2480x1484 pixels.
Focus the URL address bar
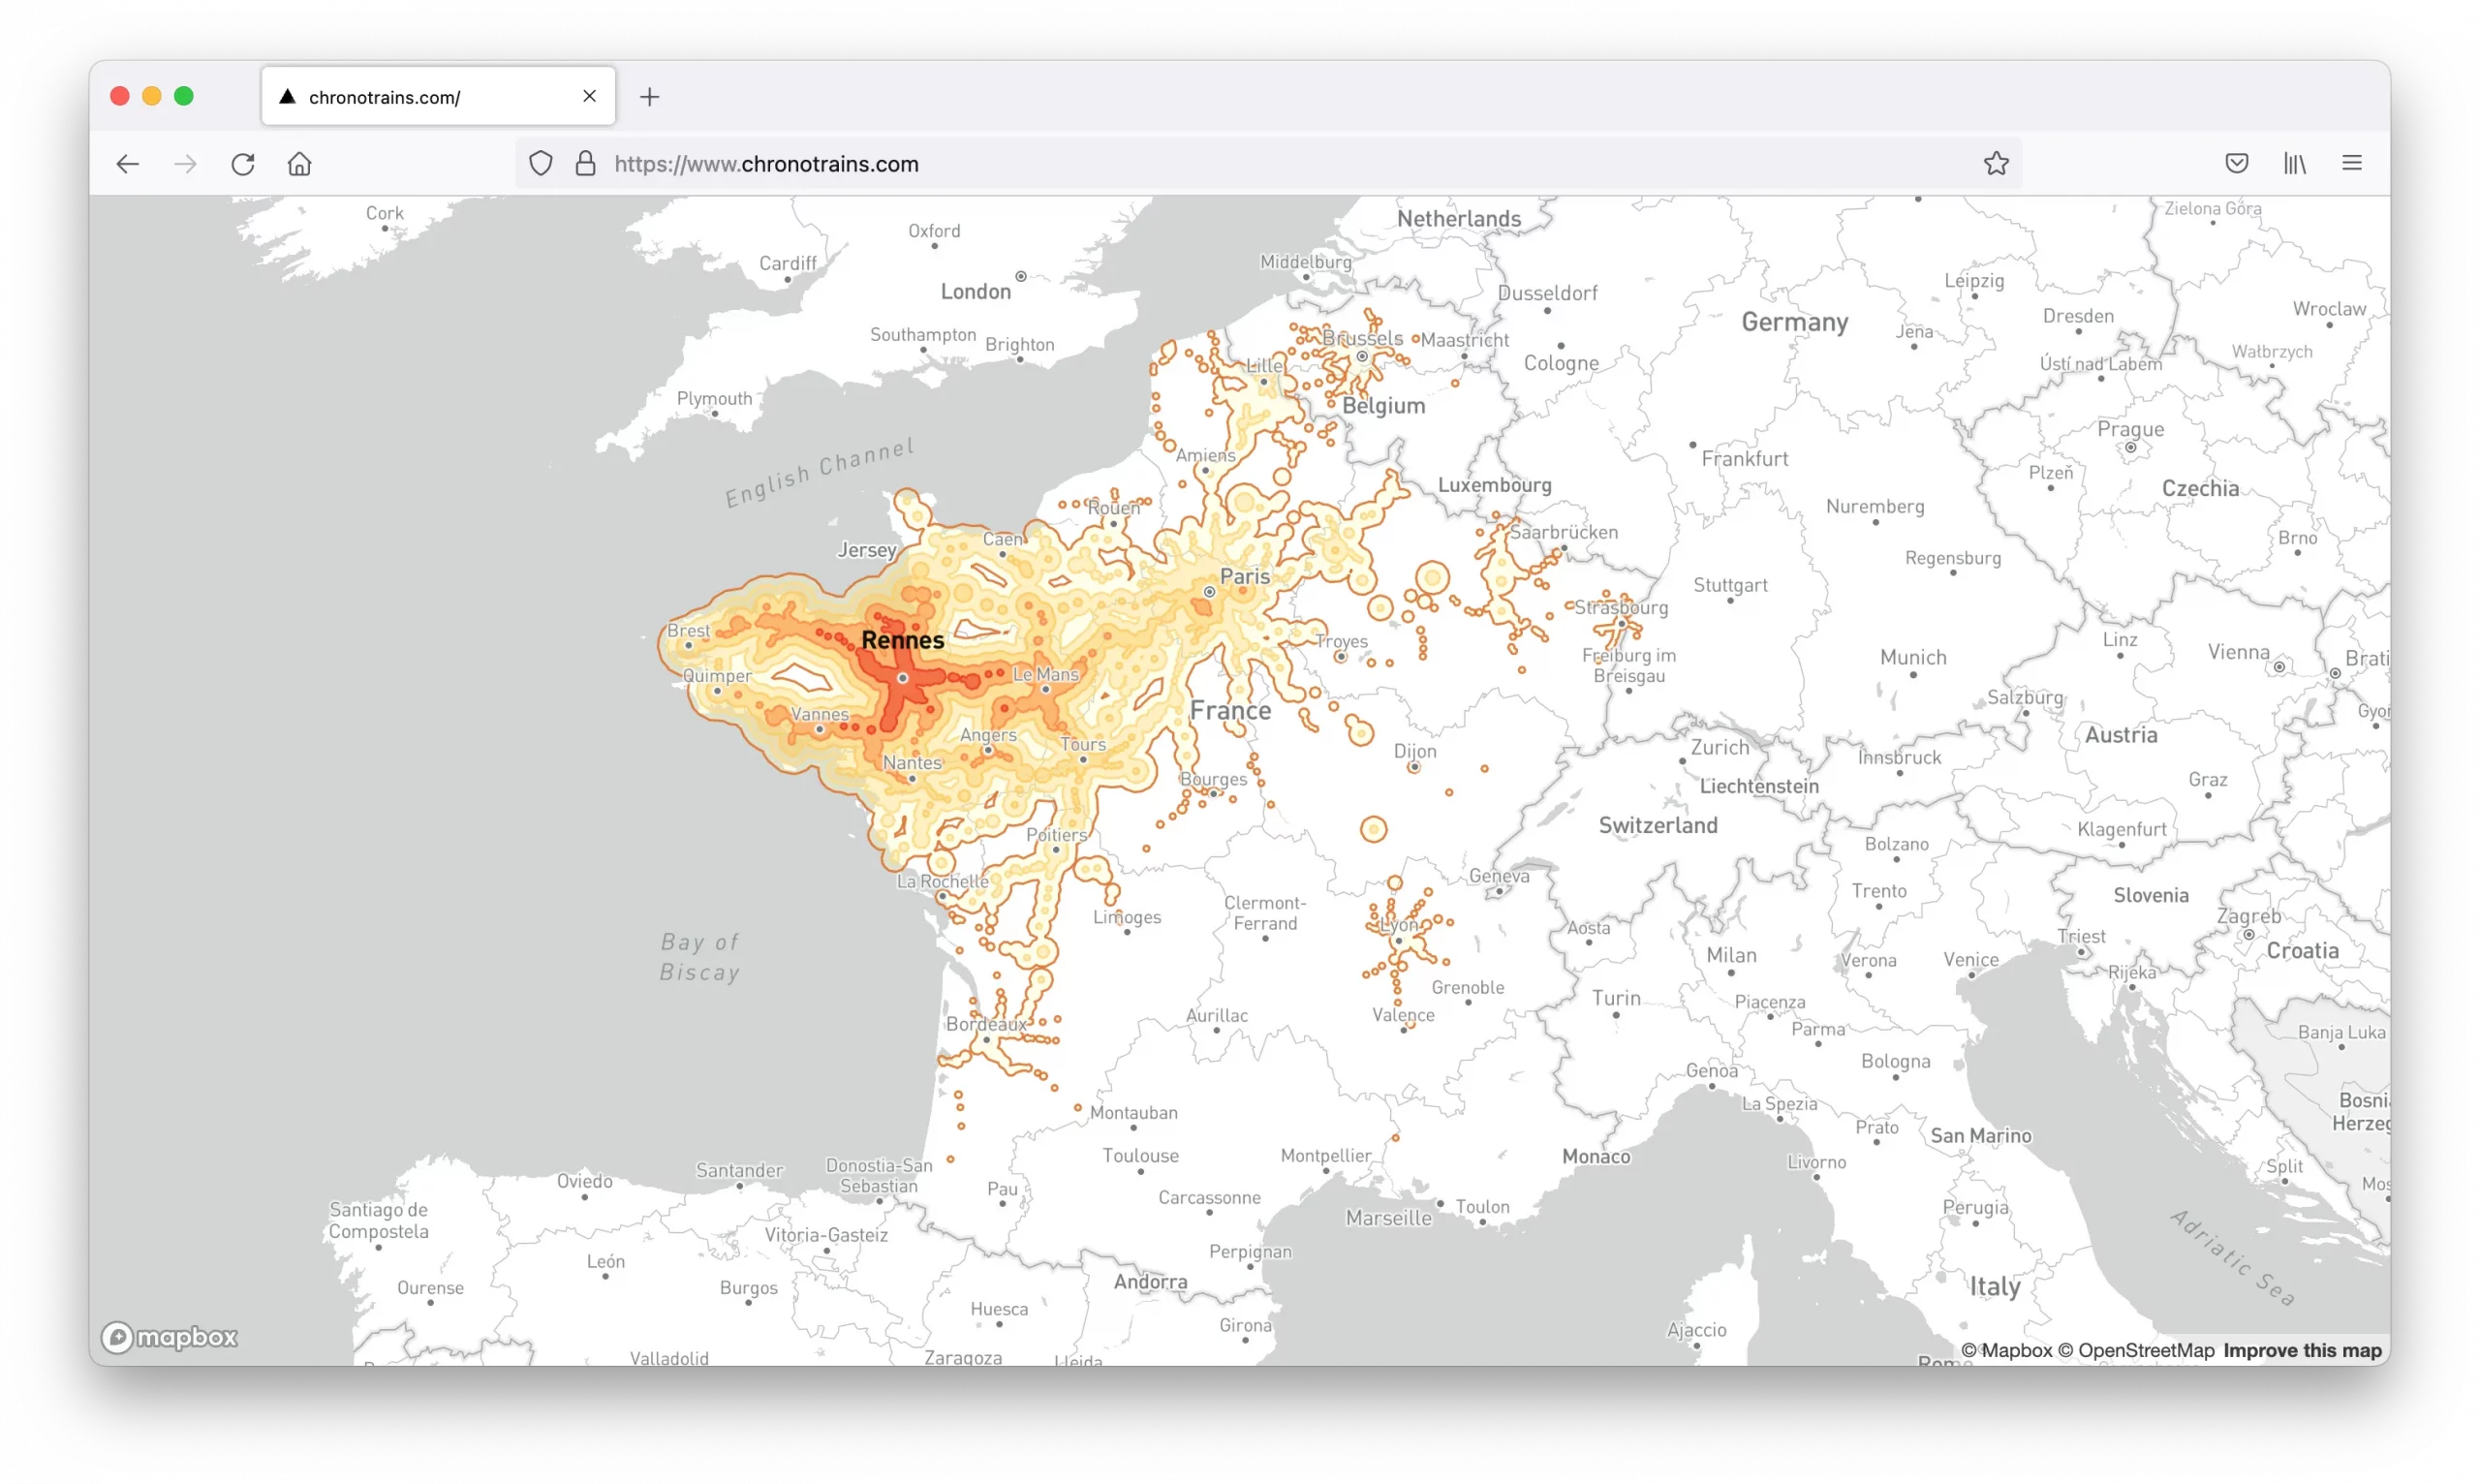(1268, 164)
